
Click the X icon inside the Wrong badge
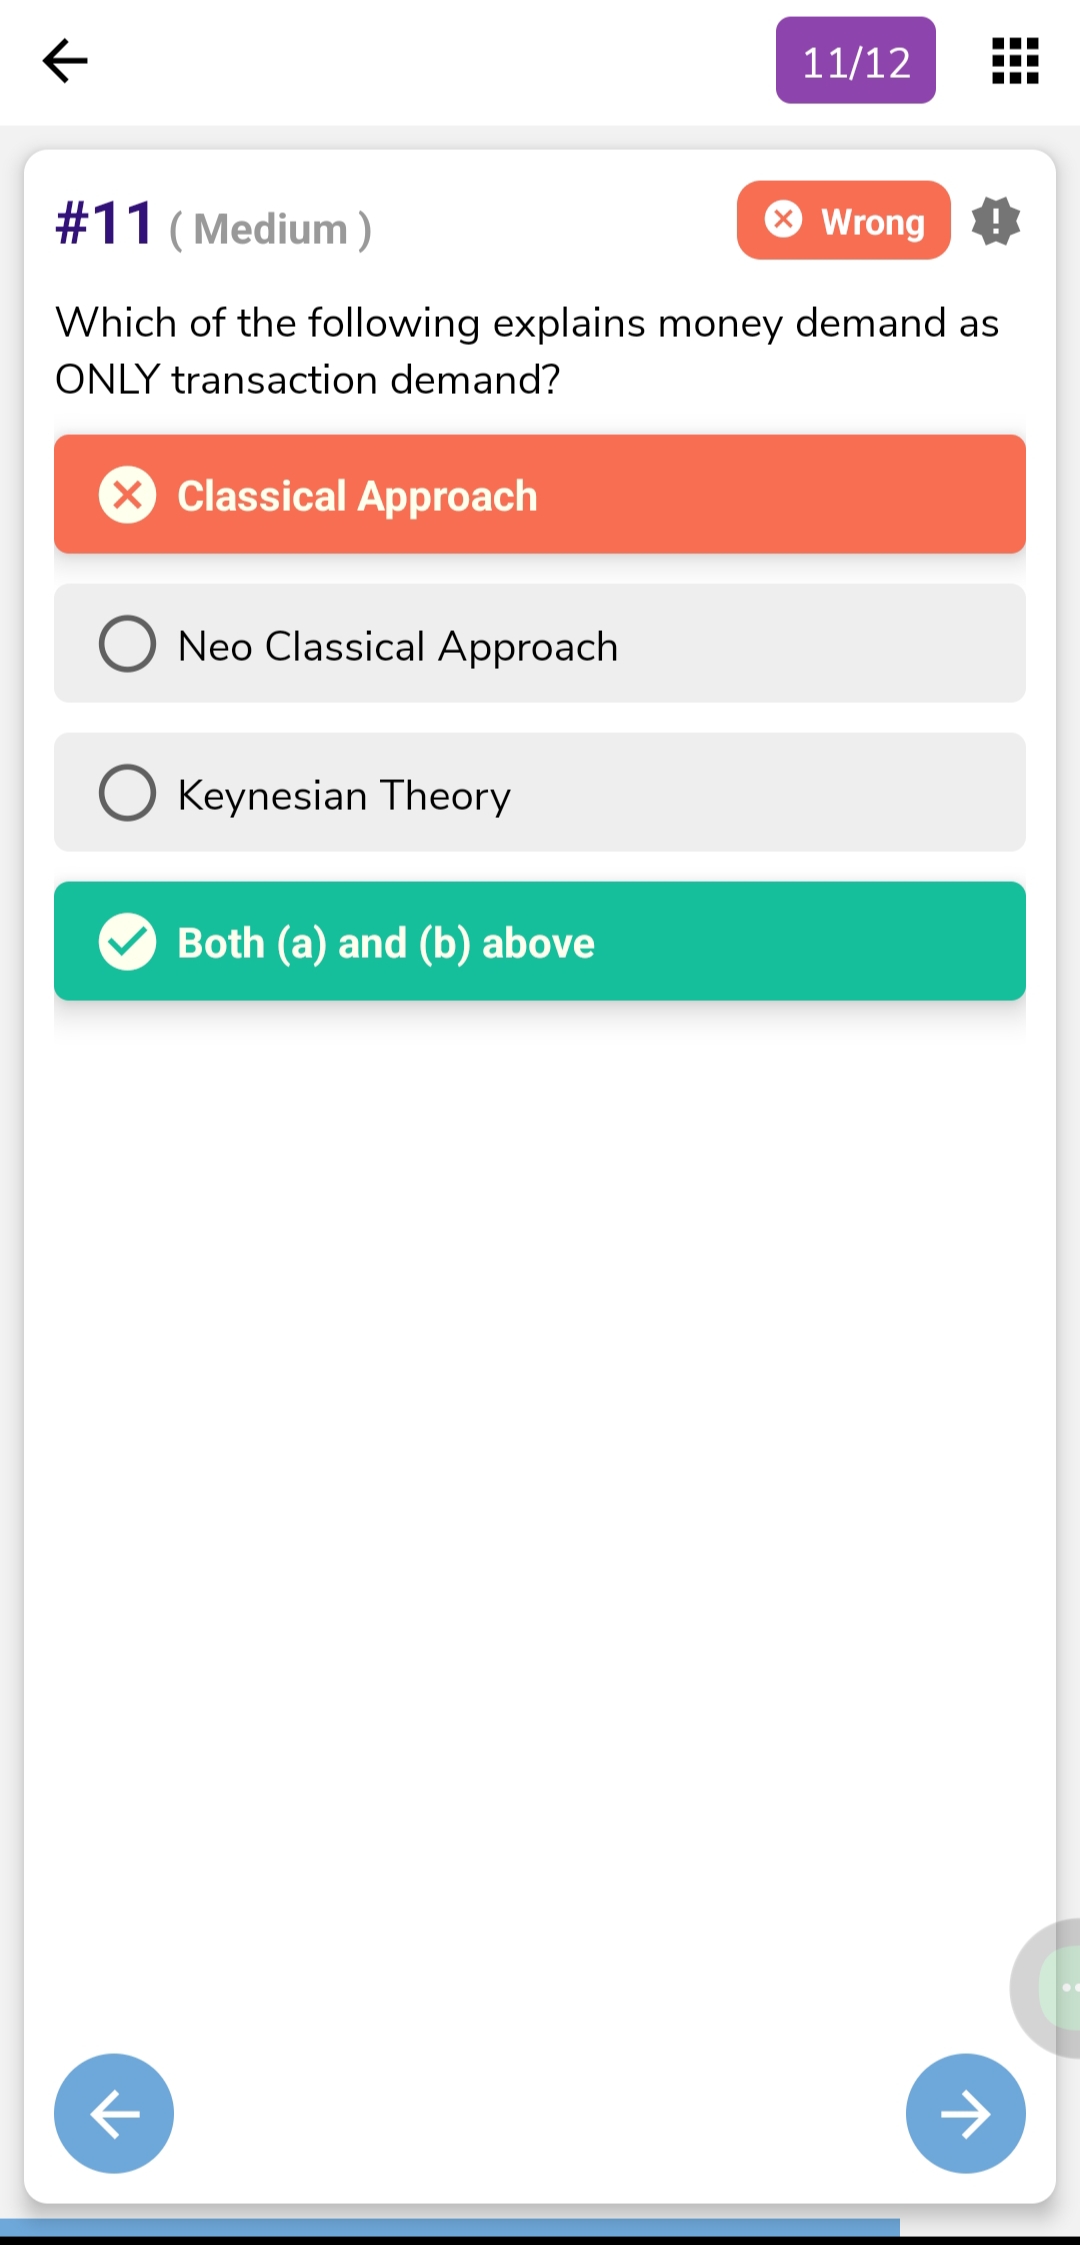784,219
